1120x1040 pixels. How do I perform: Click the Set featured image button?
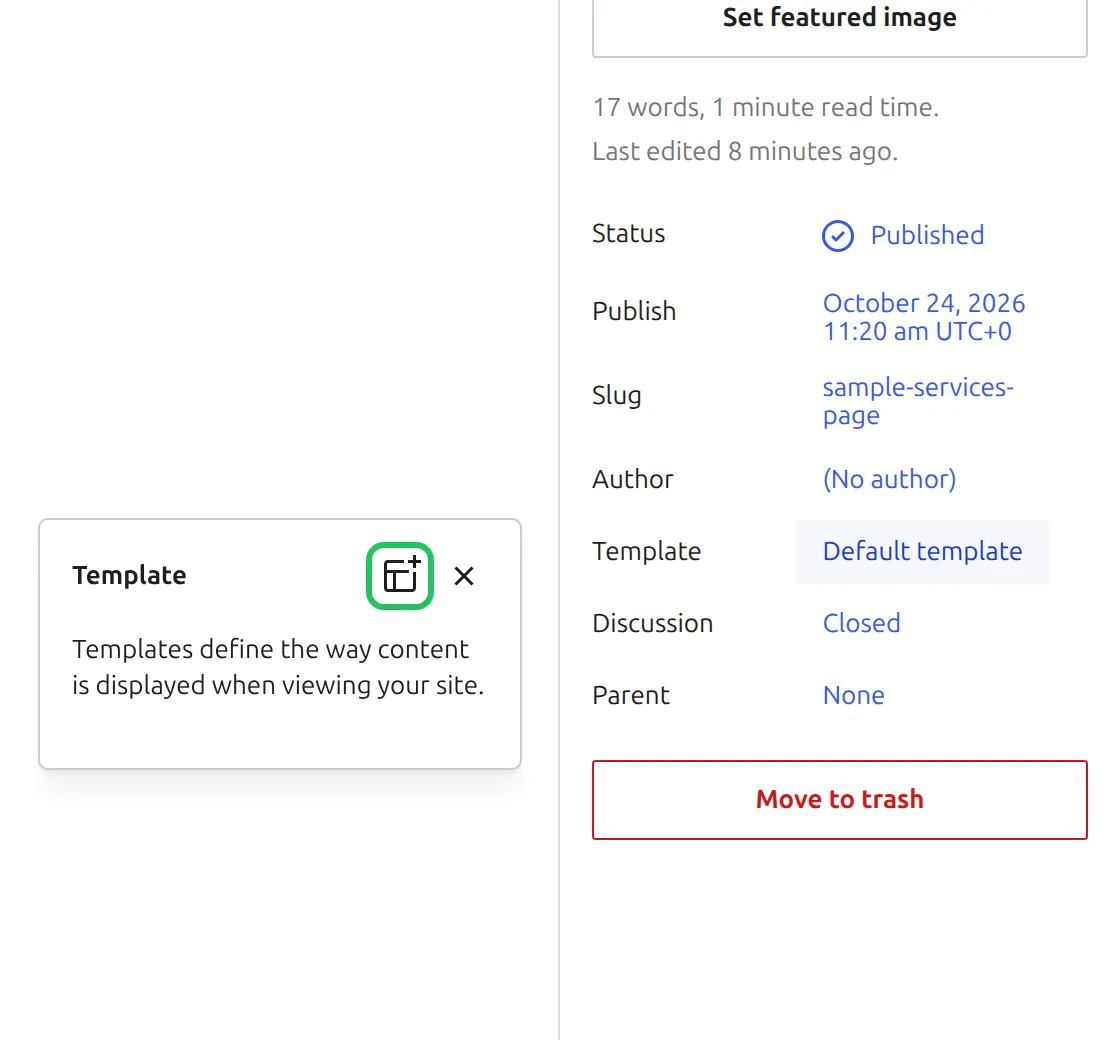tap(839, 18)
